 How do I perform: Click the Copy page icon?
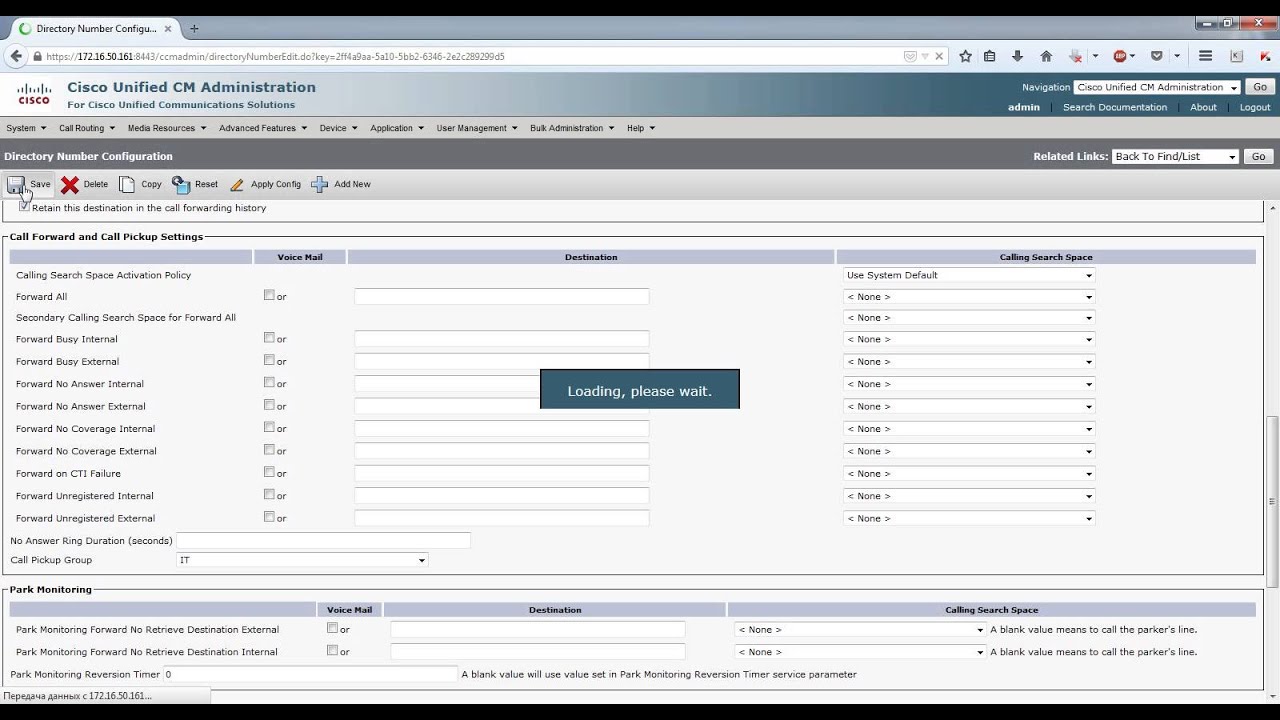pos(127,184)
